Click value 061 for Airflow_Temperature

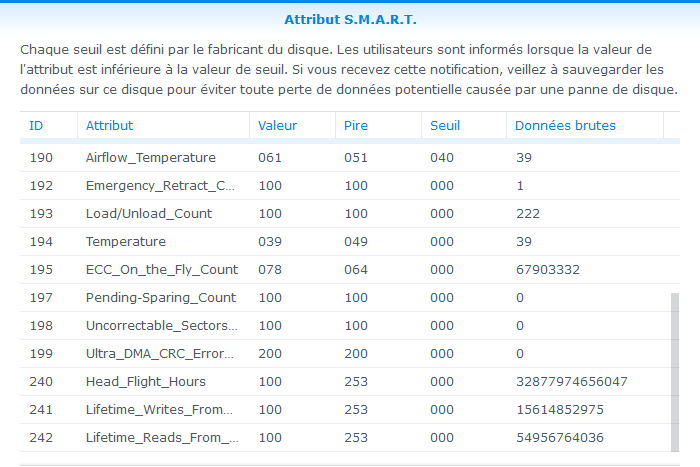tap(270, 158)
